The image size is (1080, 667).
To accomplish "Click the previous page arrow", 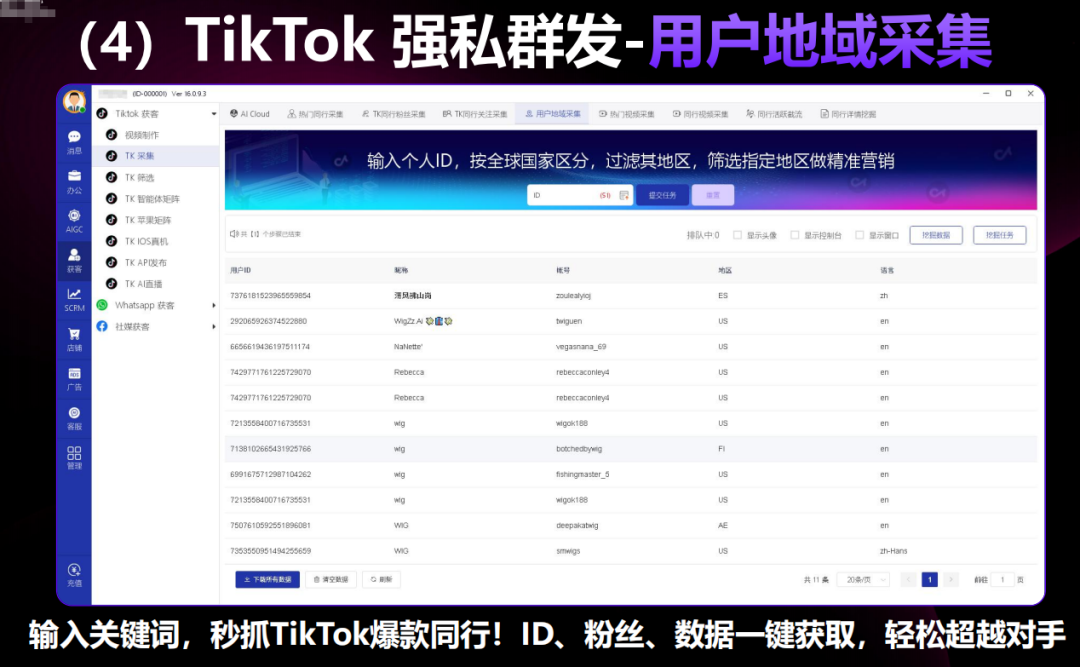I will [x=908, y=580].
